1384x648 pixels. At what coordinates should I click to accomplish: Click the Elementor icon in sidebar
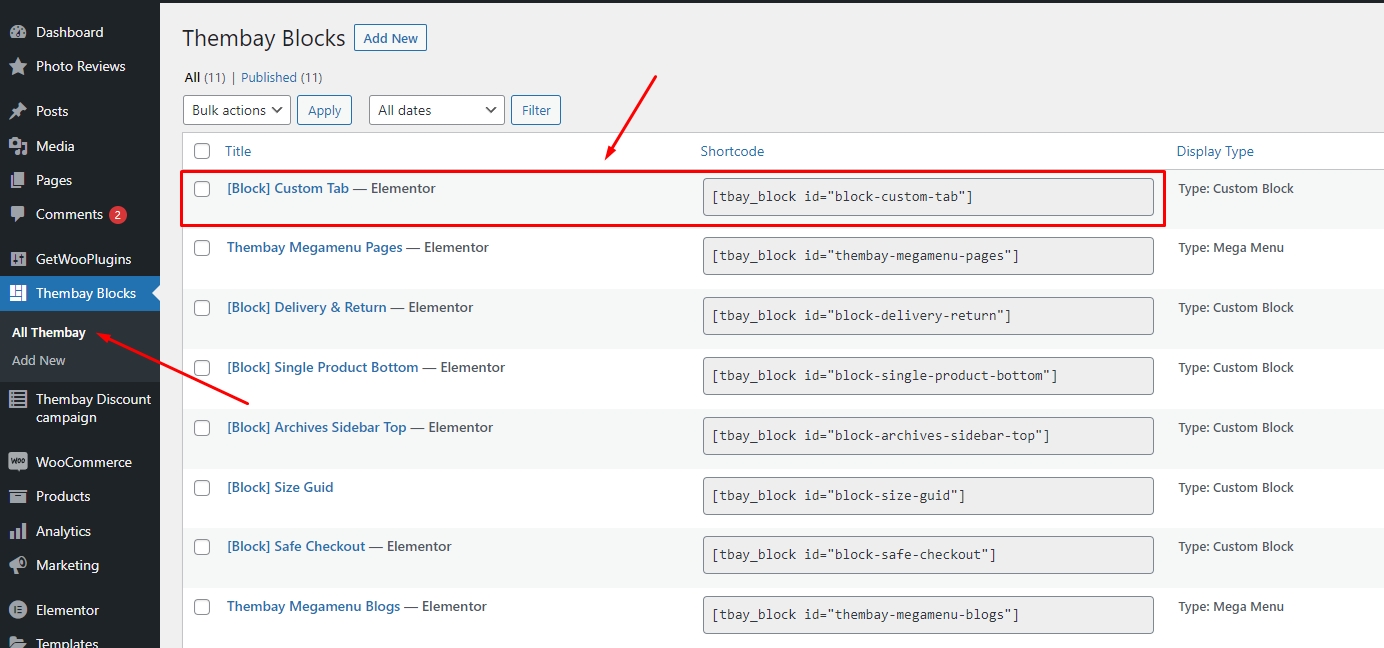coord(17,610)
